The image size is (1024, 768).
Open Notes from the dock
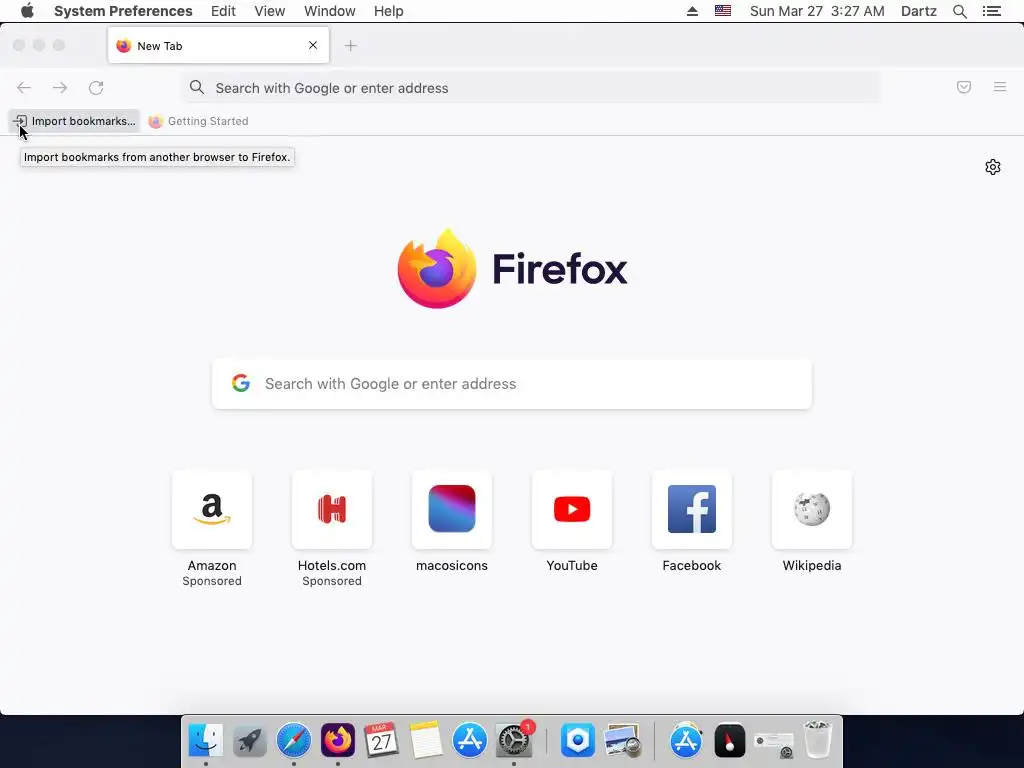coord(425,740)
